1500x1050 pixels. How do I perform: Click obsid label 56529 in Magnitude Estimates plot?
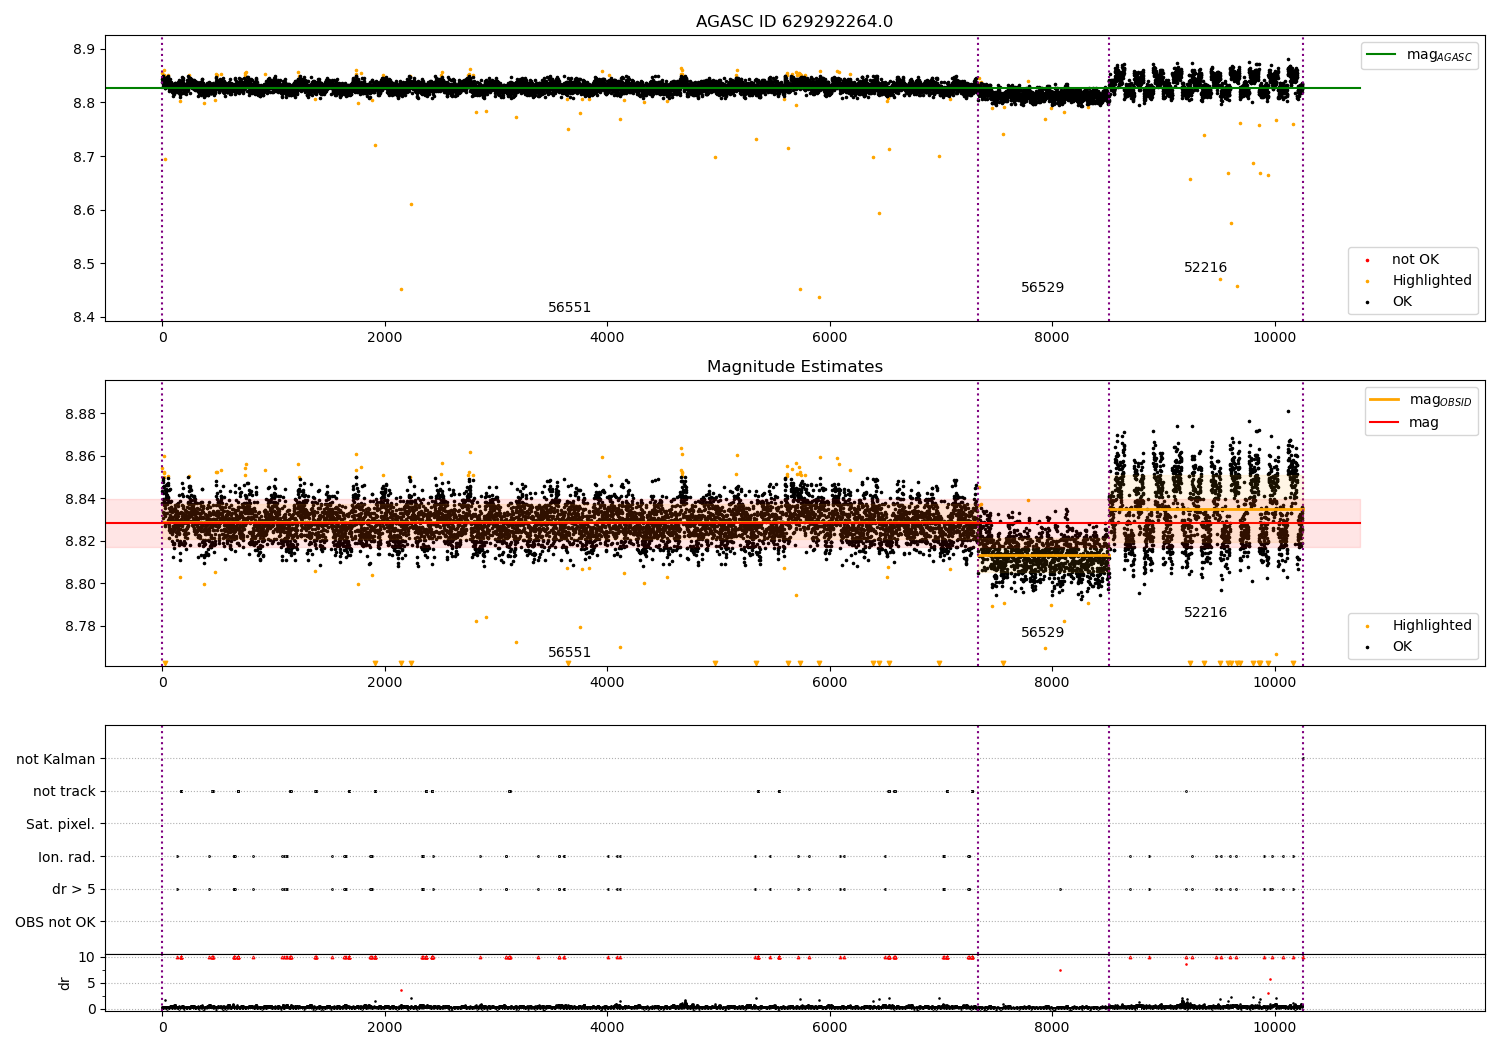1042,633
